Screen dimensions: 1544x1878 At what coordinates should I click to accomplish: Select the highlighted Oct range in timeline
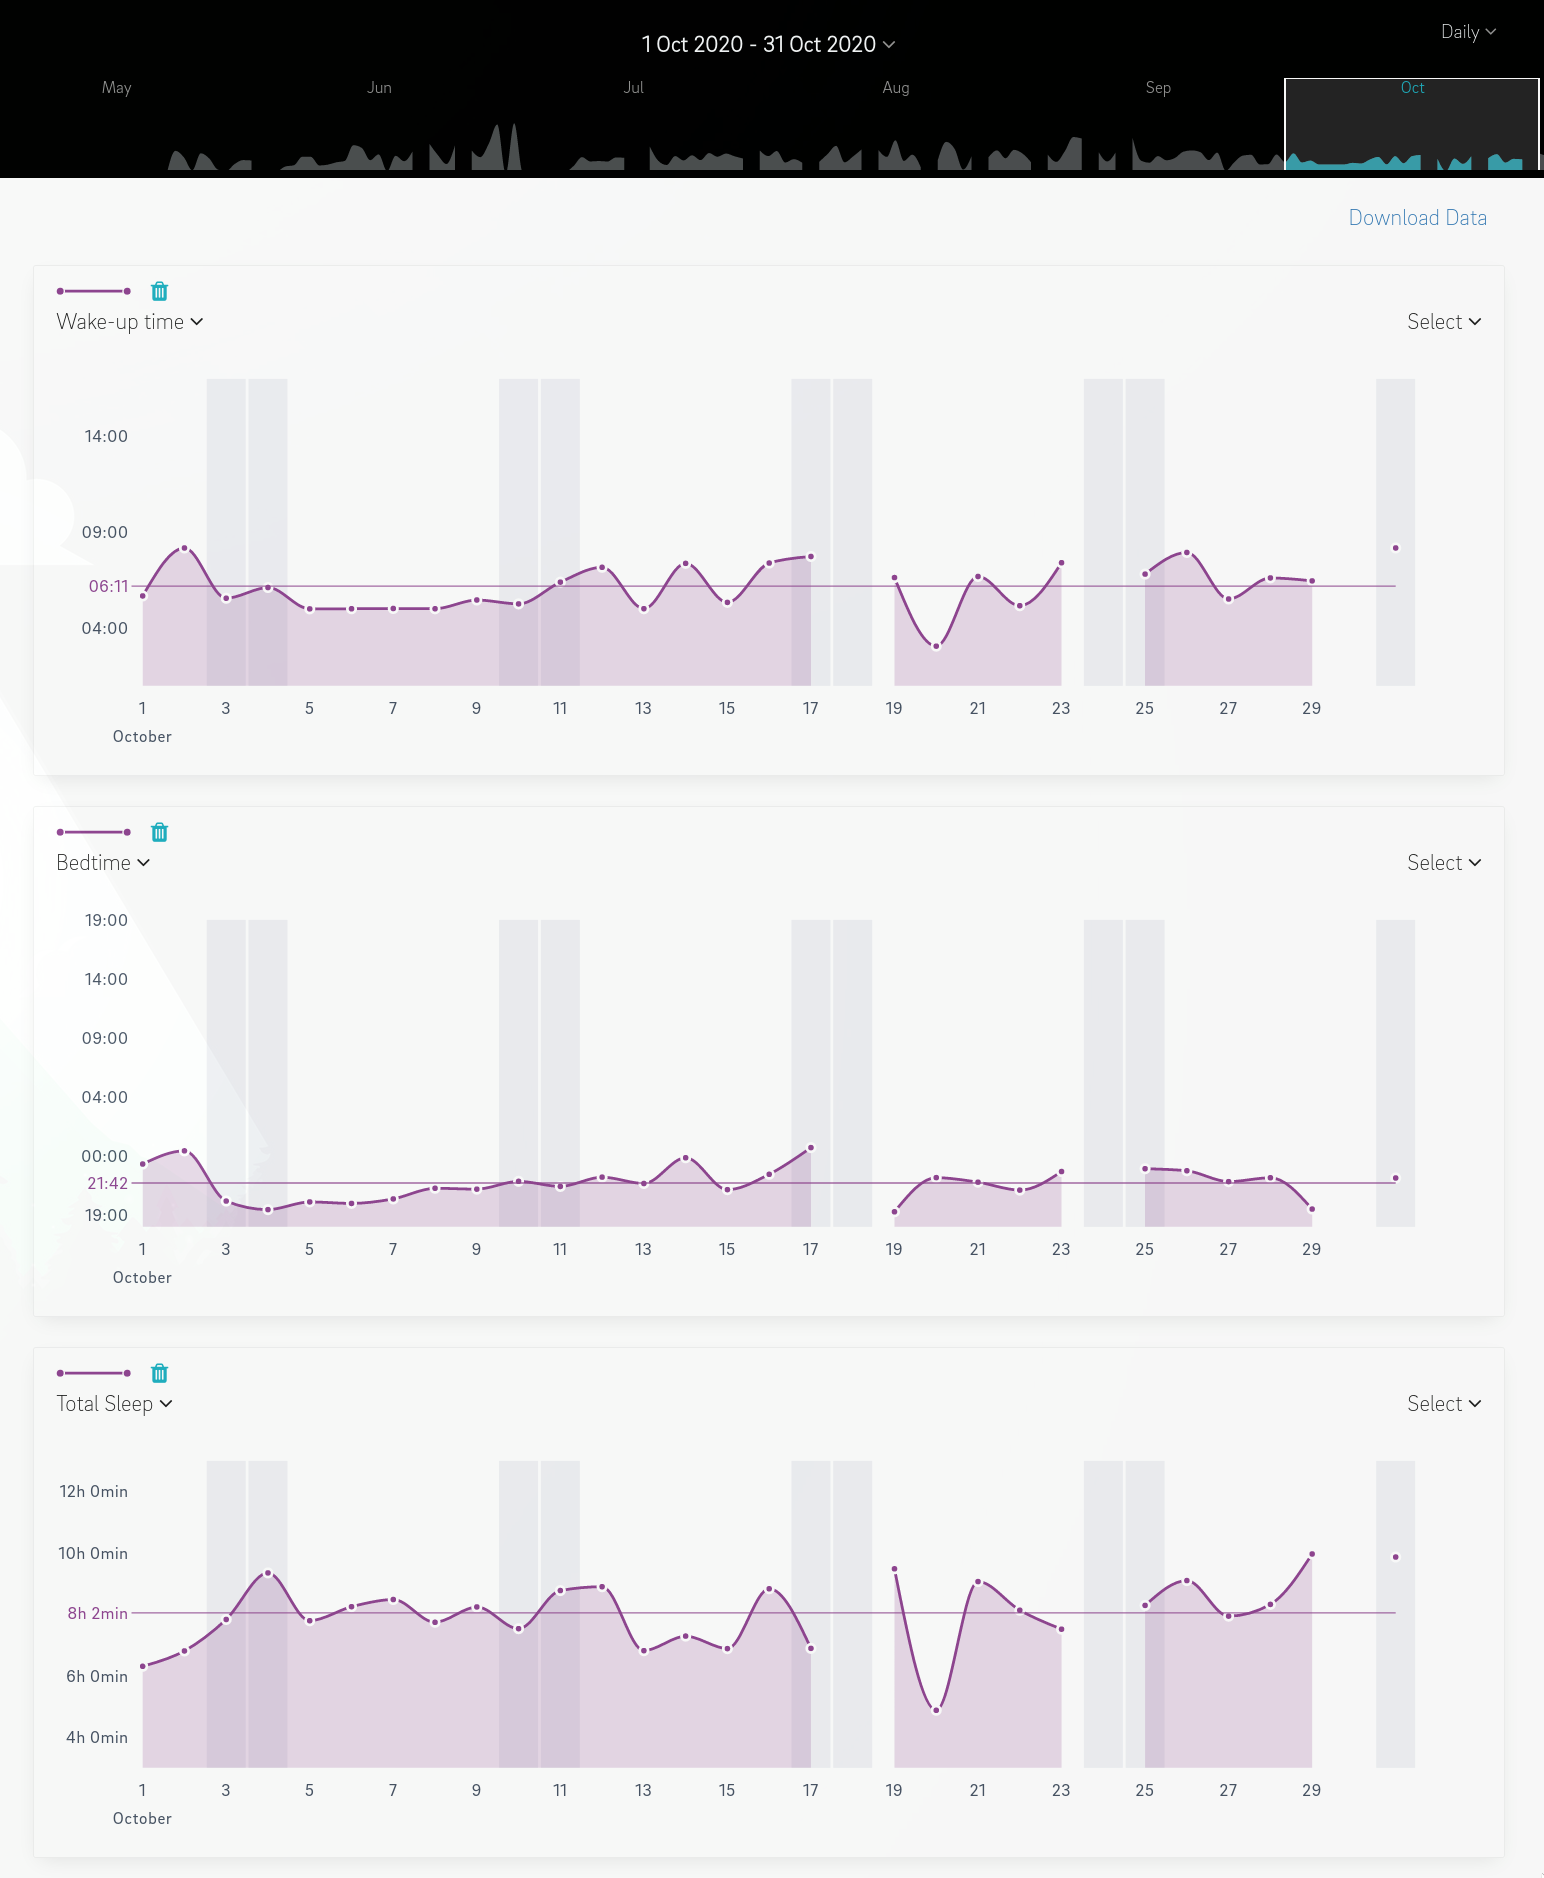[1411, 124]
